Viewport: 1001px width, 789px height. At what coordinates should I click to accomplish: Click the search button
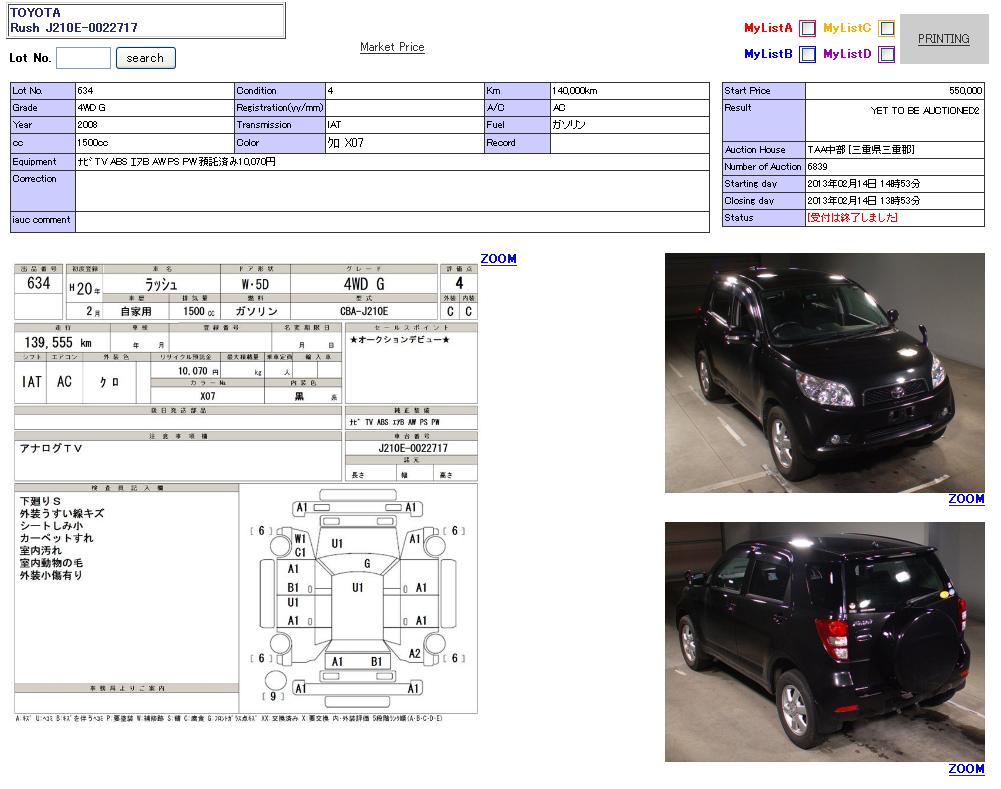point(145,58)
